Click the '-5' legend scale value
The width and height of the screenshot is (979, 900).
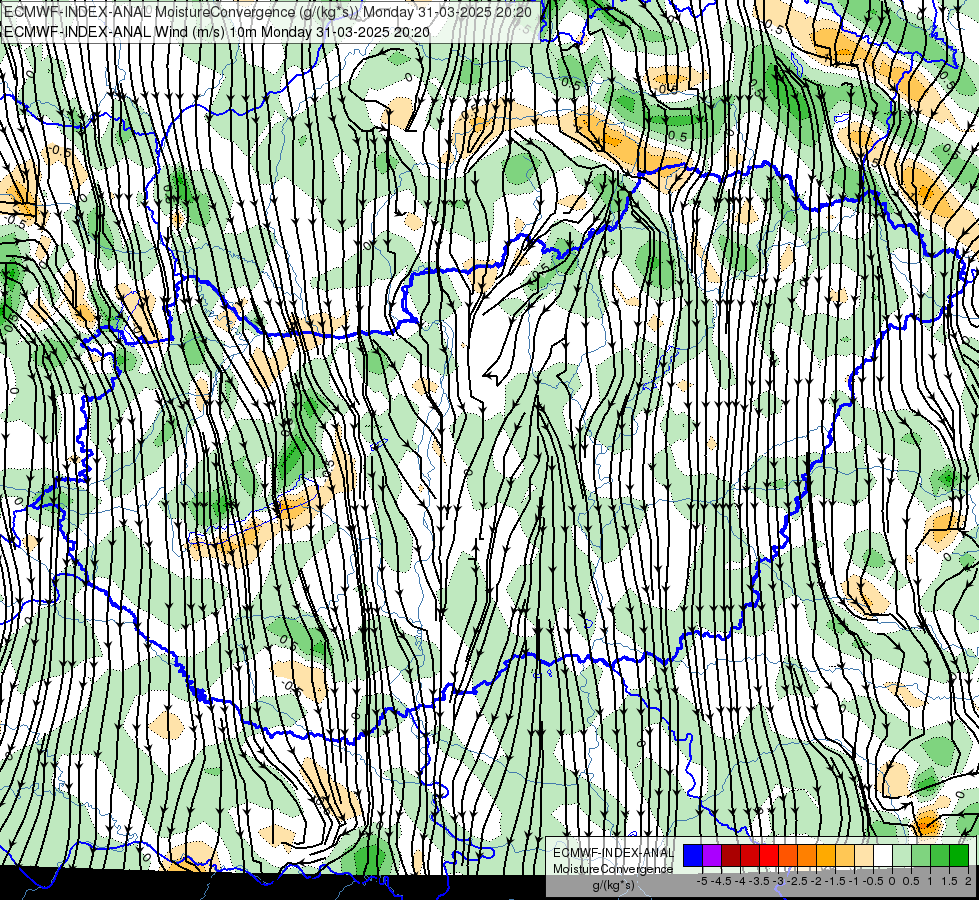click(702, 881)
